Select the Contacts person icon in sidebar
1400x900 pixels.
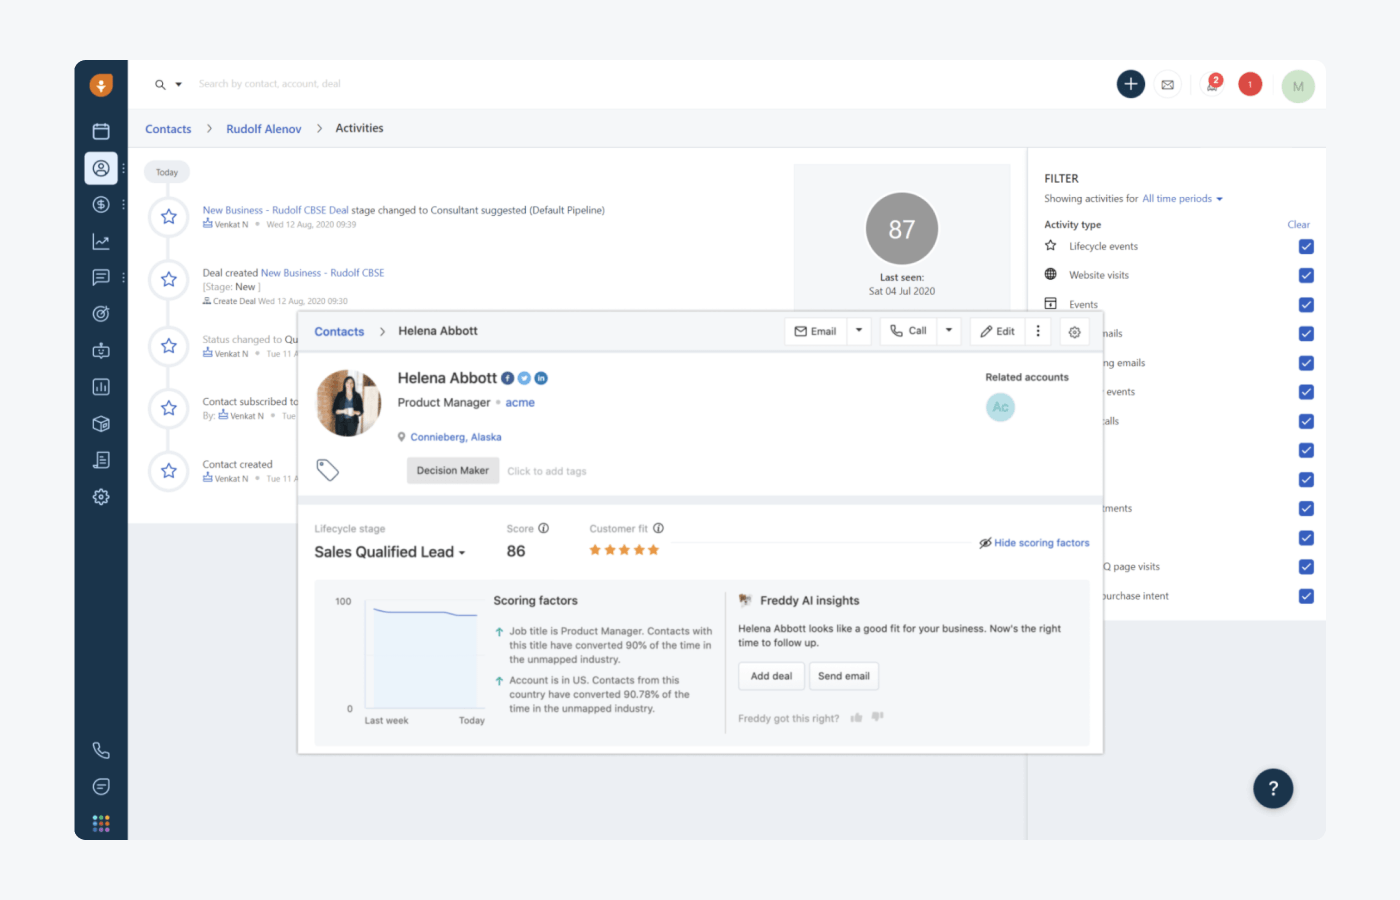click(x=100, y=168)
